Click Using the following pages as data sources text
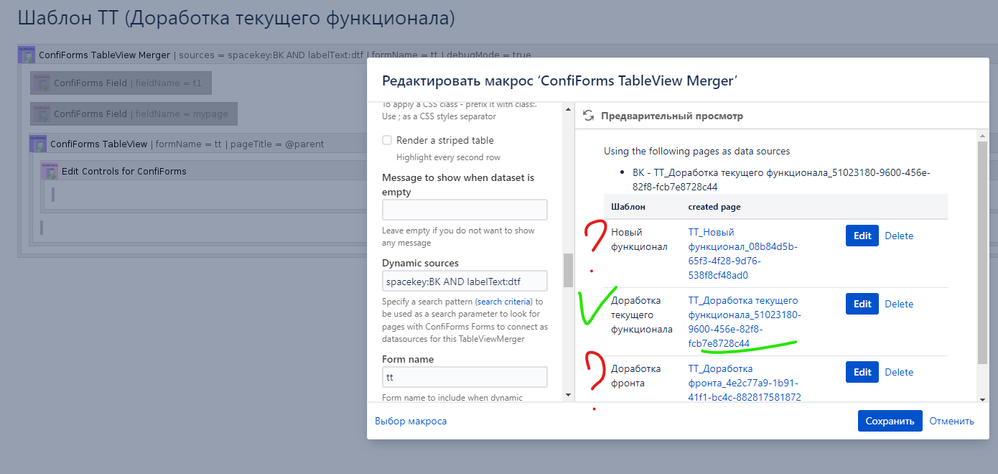This screenshot has height=474, width=998. point(697,151)
